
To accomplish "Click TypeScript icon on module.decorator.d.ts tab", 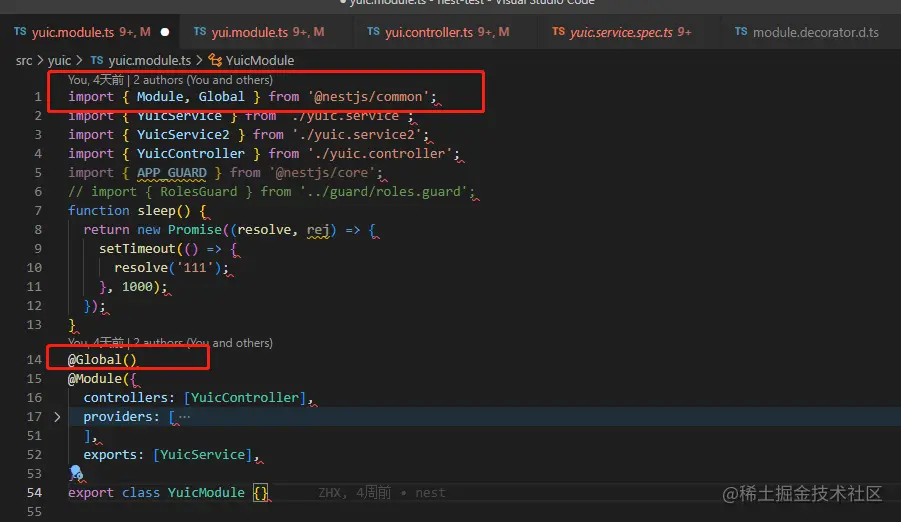I will click(741, 31).
